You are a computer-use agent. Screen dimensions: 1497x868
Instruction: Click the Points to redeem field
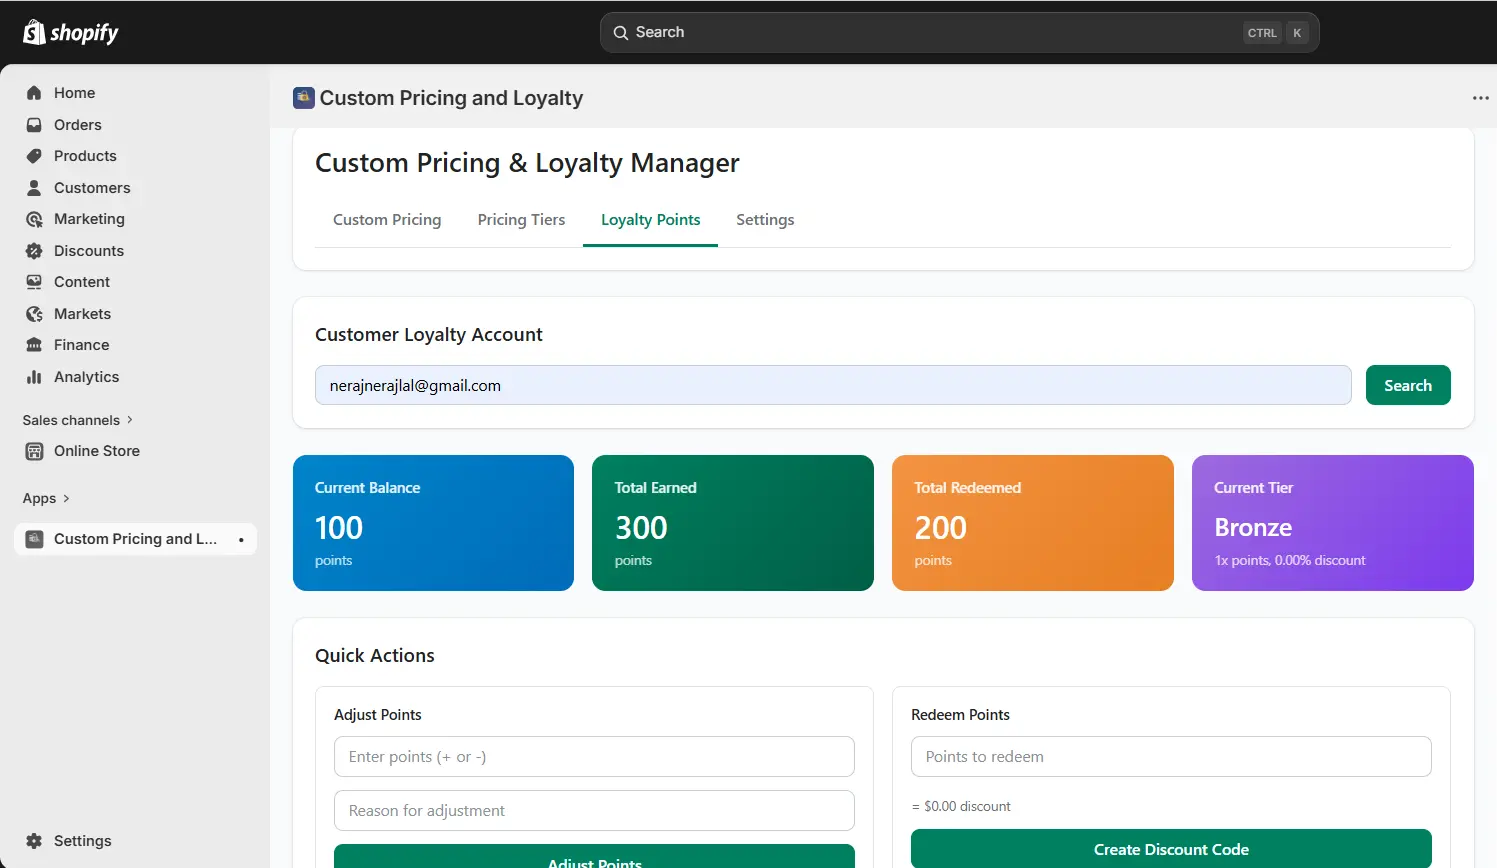(x=1170, y=757)
